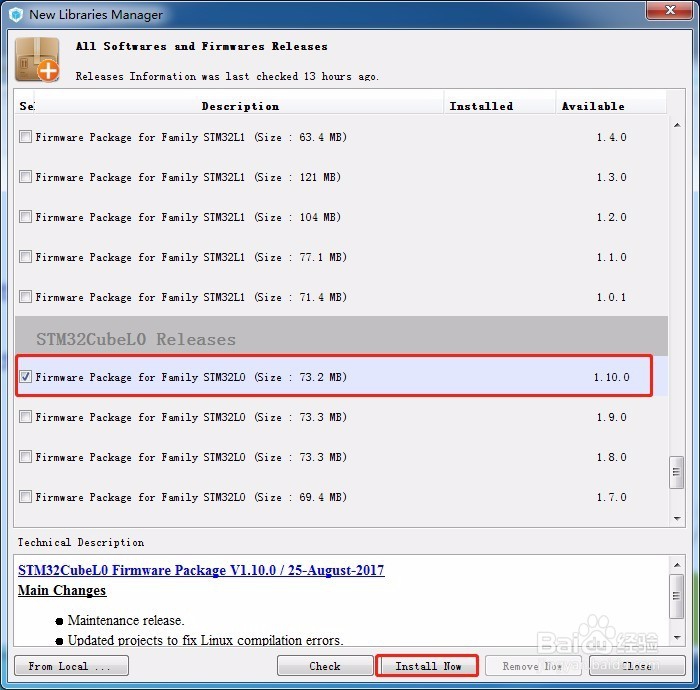
Task: Click the package list scroll down arrow
Action: point(677,518)
